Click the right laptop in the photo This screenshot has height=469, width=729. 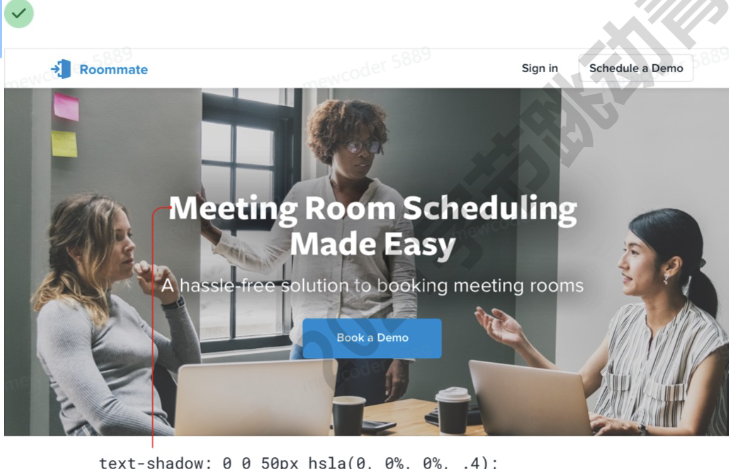[530, 398]
